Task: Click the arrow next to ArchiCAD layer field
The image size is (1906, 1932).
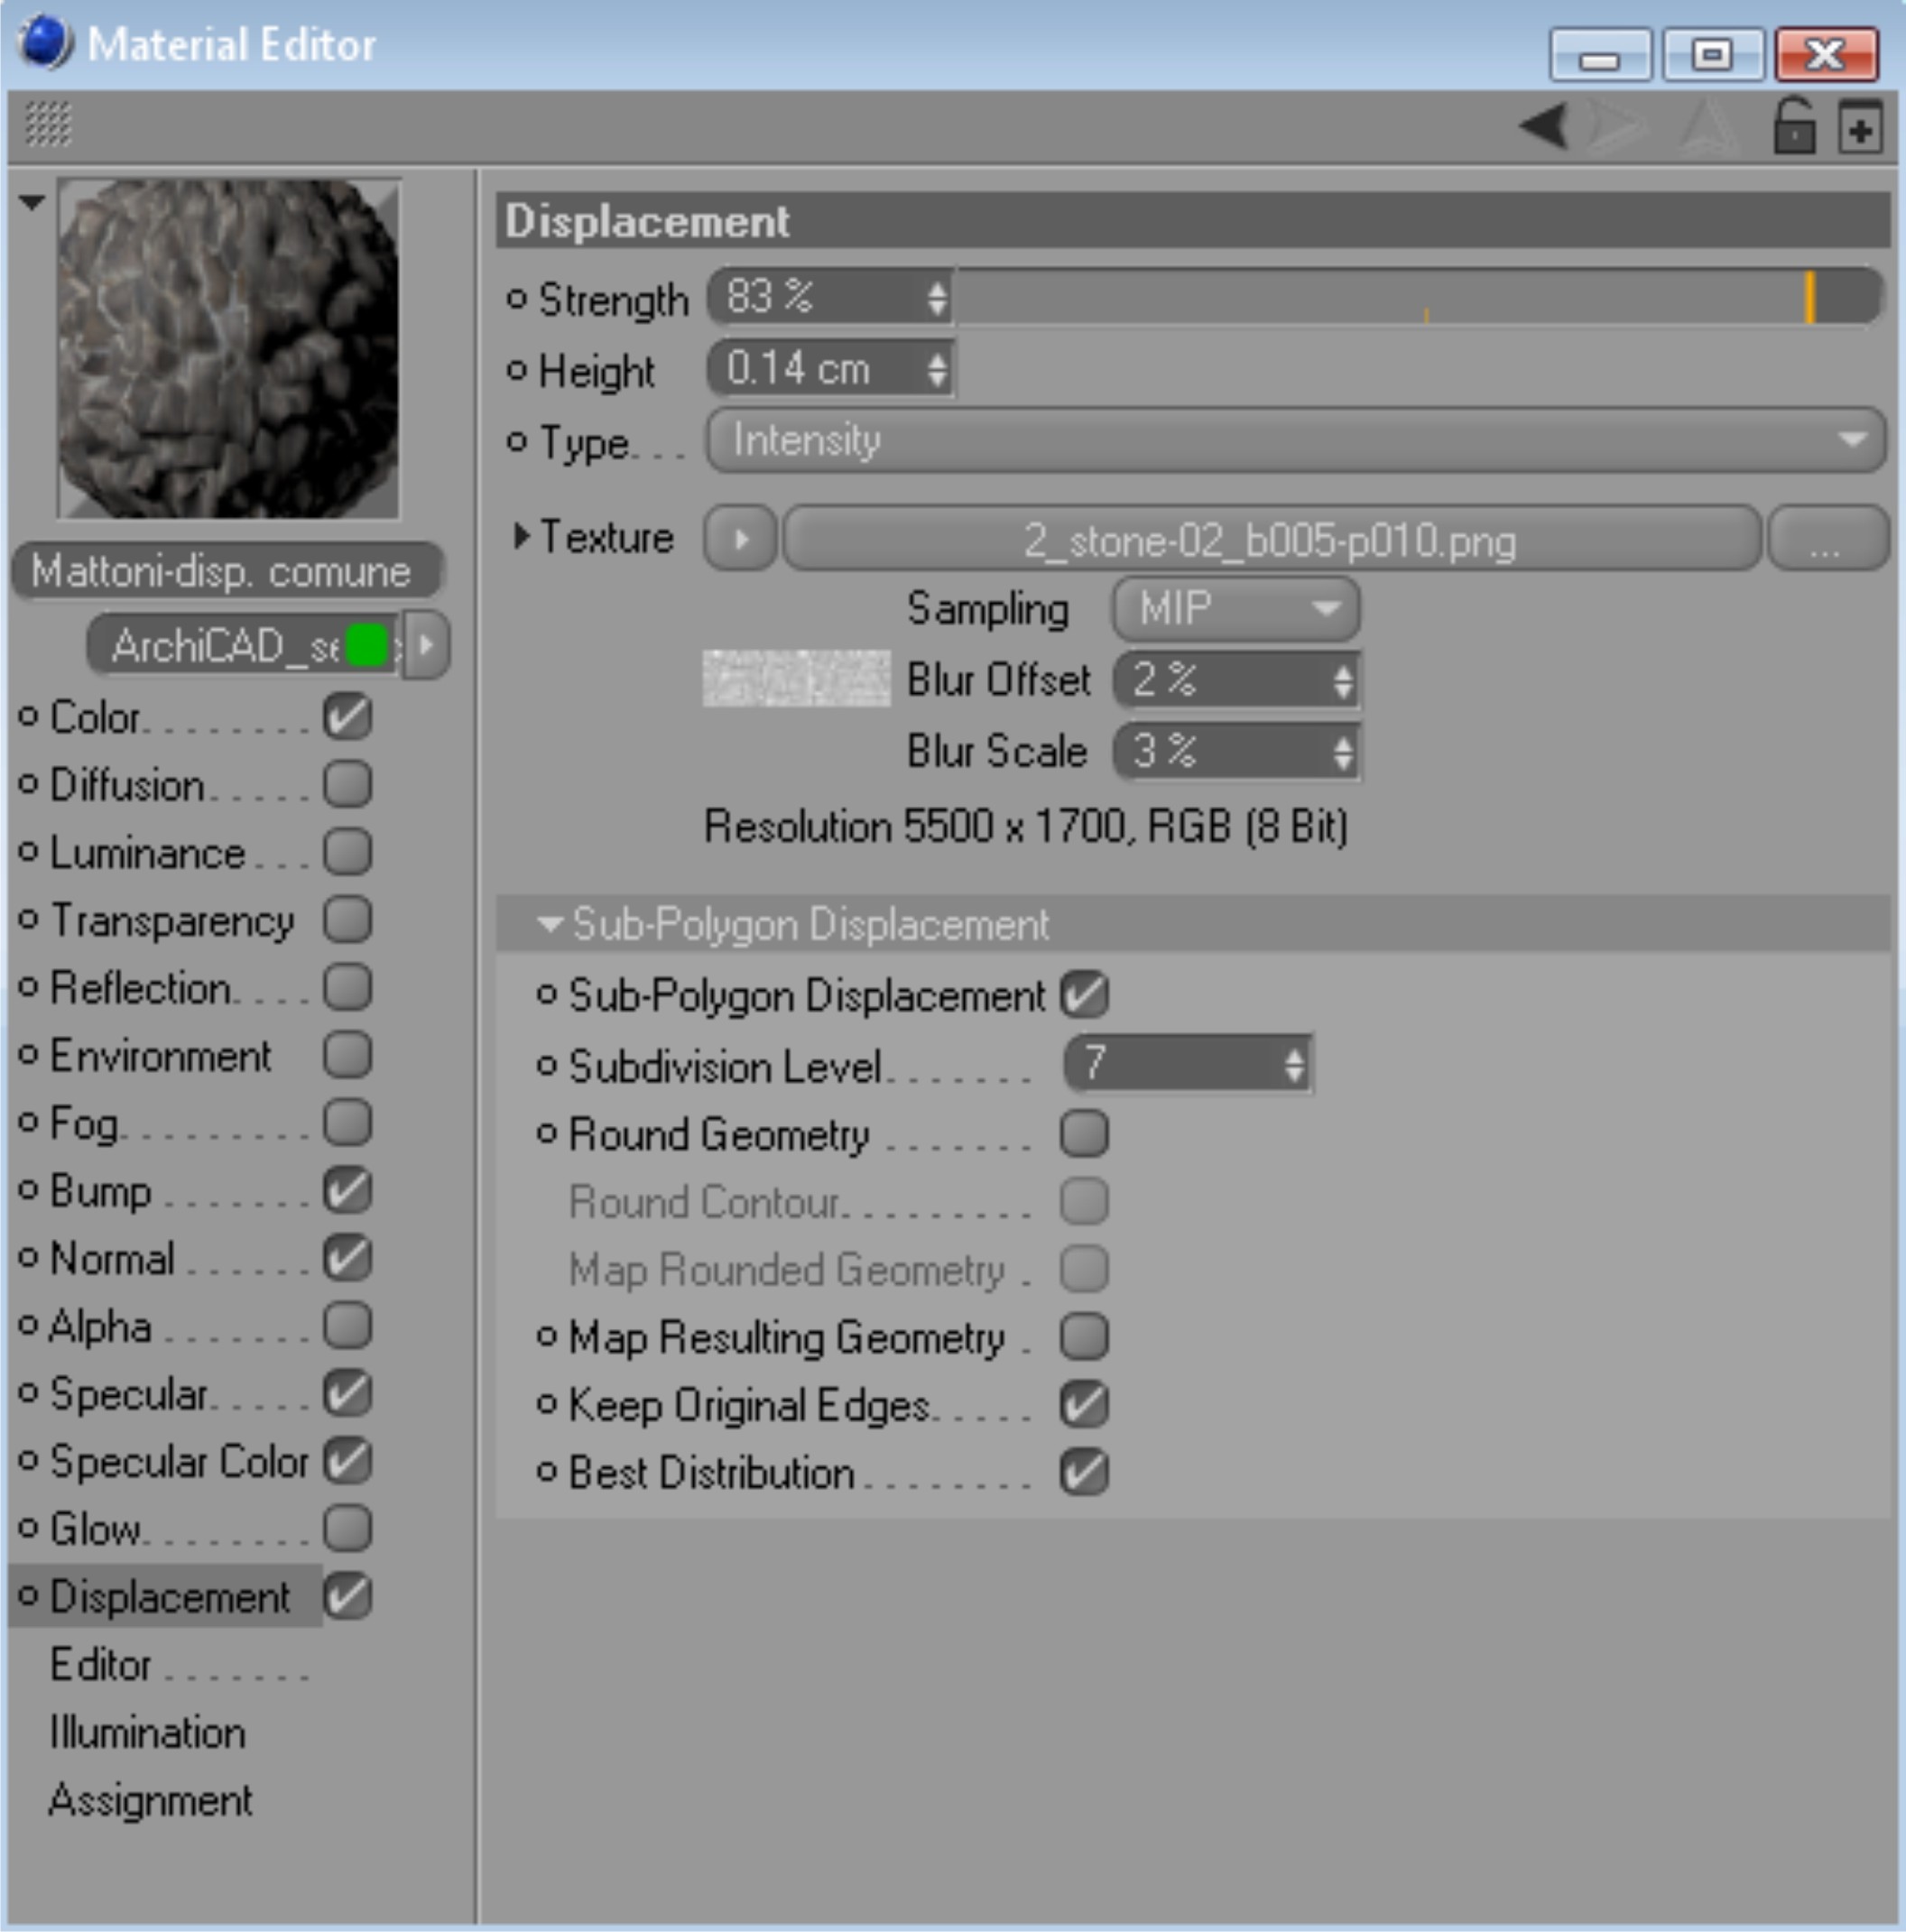Action: pos(427,645)
